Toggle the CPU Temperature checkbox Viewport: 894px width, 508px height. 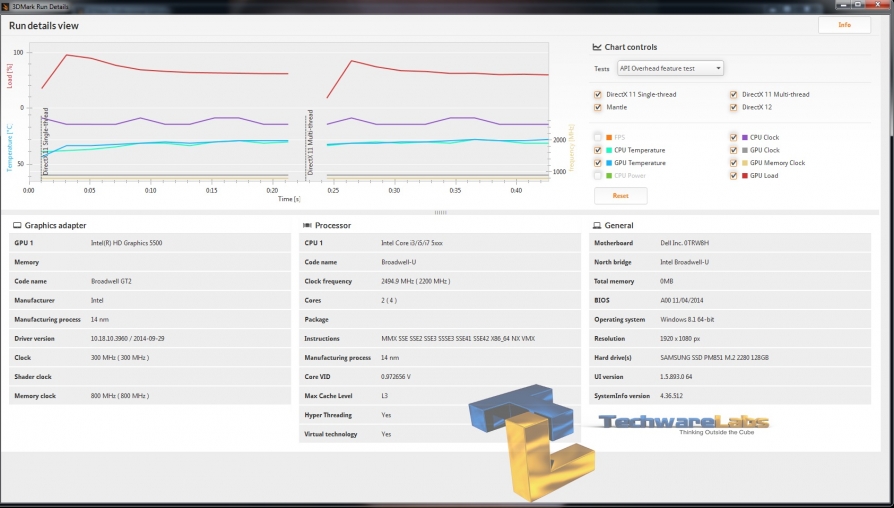click(x=598, y=150)
